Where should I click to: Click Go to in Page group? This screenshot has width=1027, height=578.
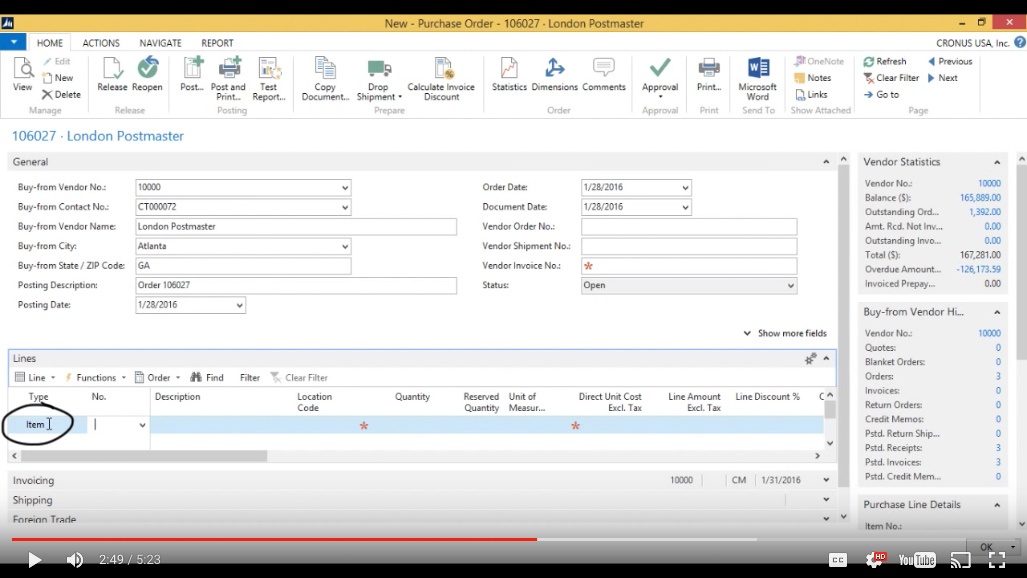(x=882, y=94)
